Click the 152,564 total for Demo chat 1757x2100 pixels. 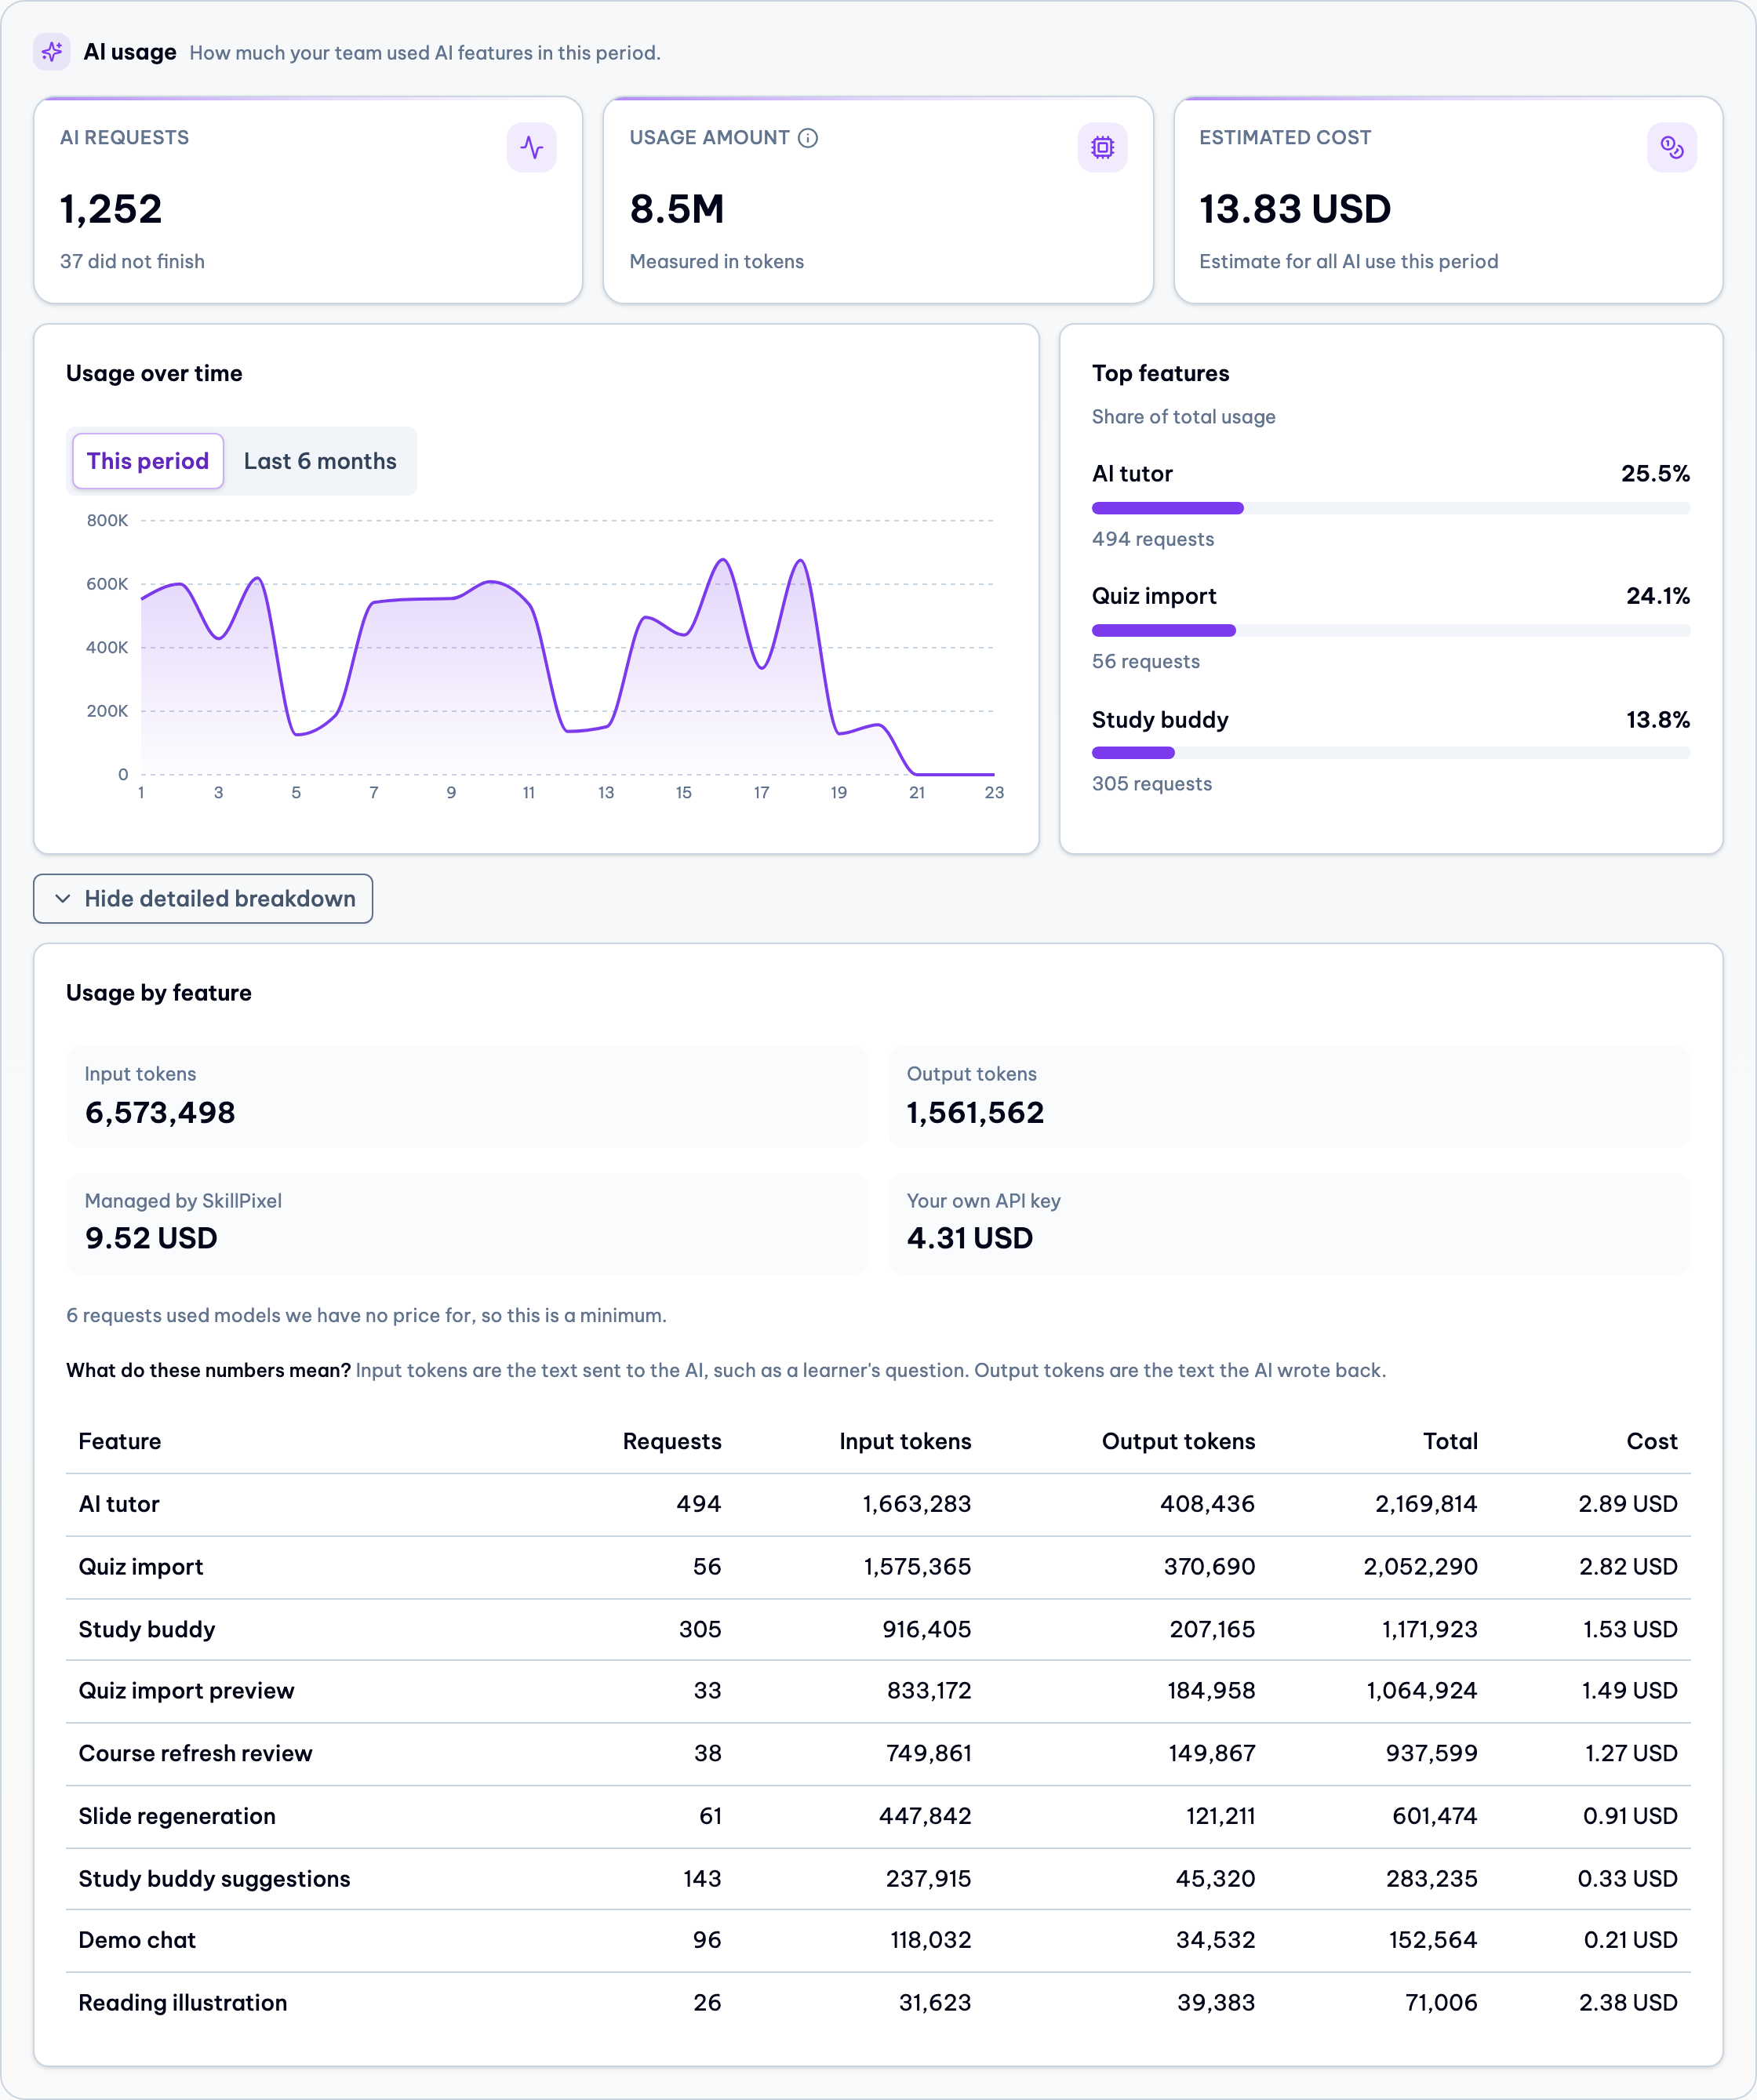coord(1433,1940)
